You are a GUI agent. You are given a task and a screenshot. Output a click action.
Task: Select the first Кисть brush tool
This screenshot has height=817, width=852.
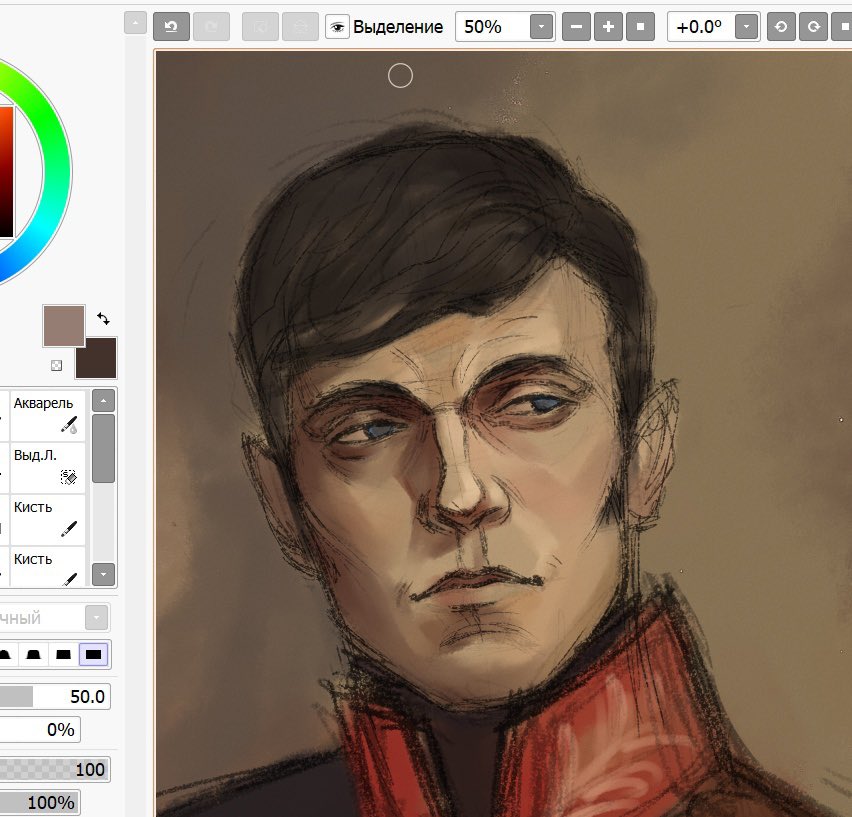[48, 520]
